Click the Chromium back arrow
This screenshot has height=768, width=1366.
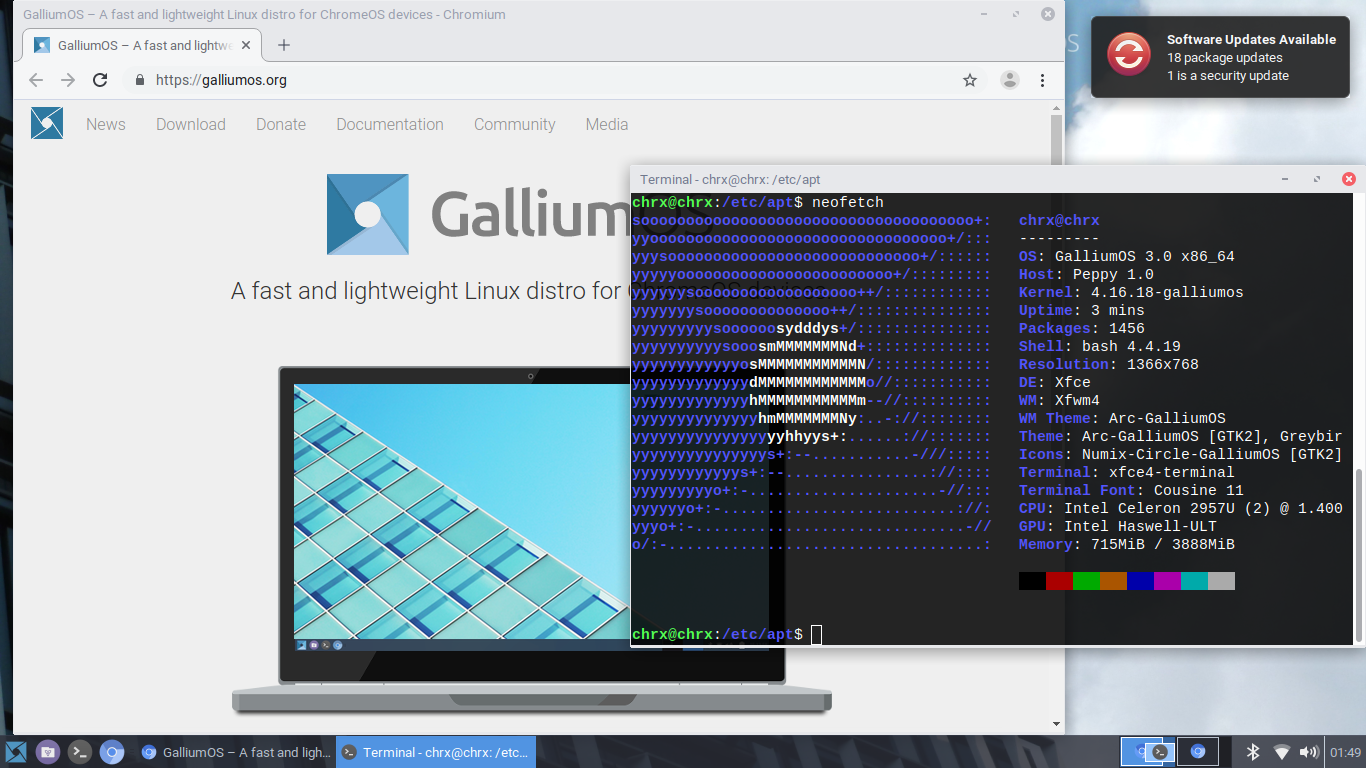(36, 80)
